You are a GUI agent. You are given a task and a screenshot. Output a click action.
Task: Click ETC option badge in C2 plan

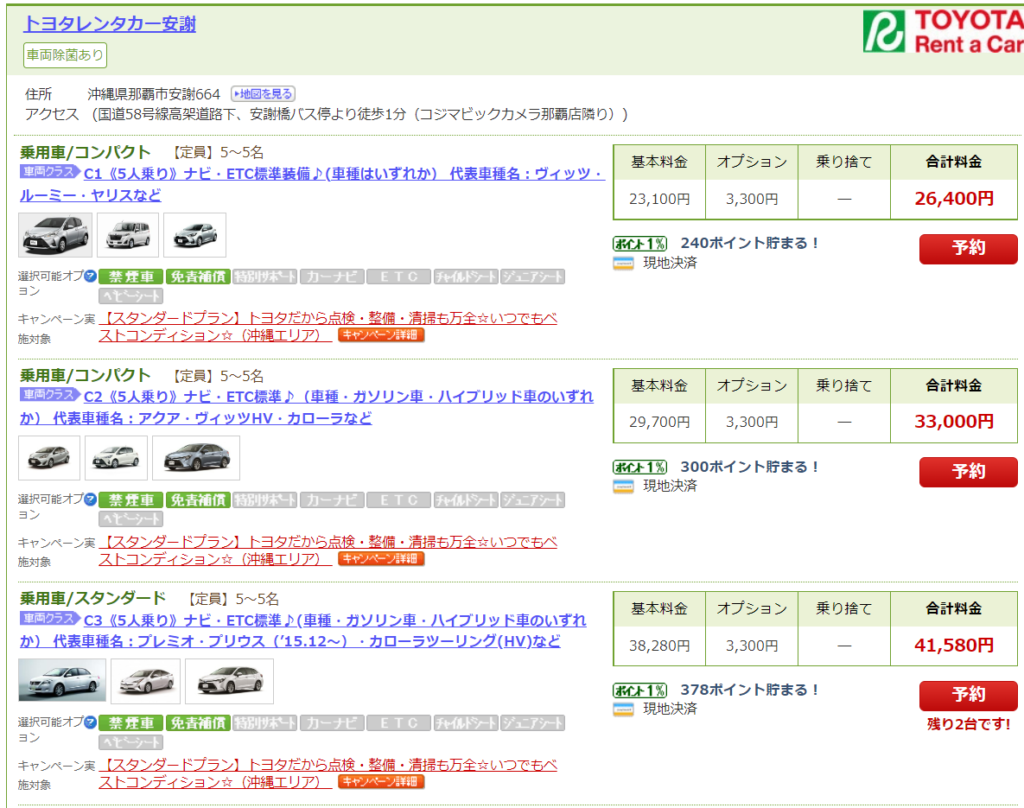pos(398,500)
